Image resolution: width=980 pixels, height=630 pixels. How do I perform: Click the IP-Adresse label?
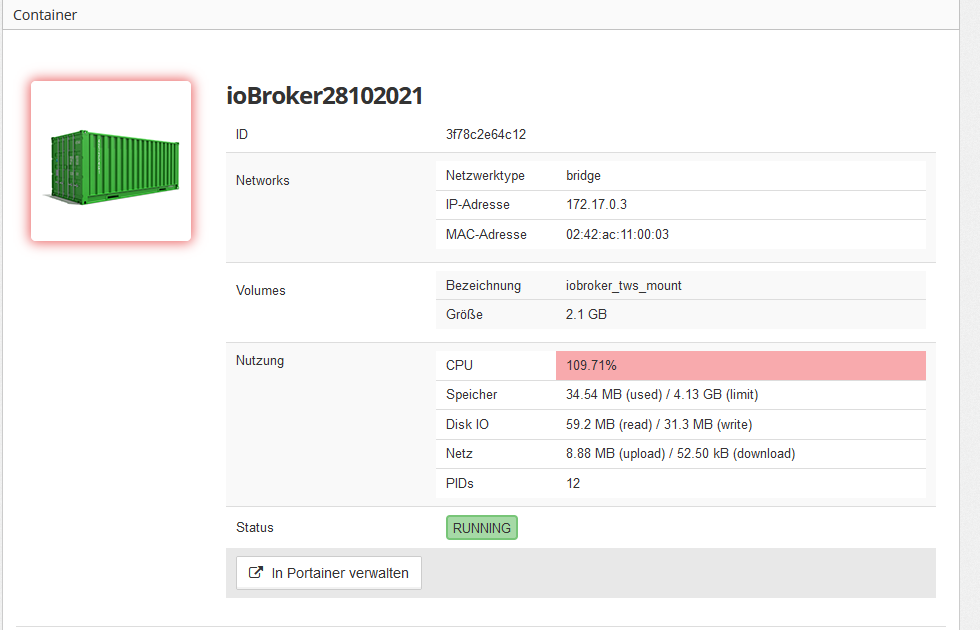point(478,204)
